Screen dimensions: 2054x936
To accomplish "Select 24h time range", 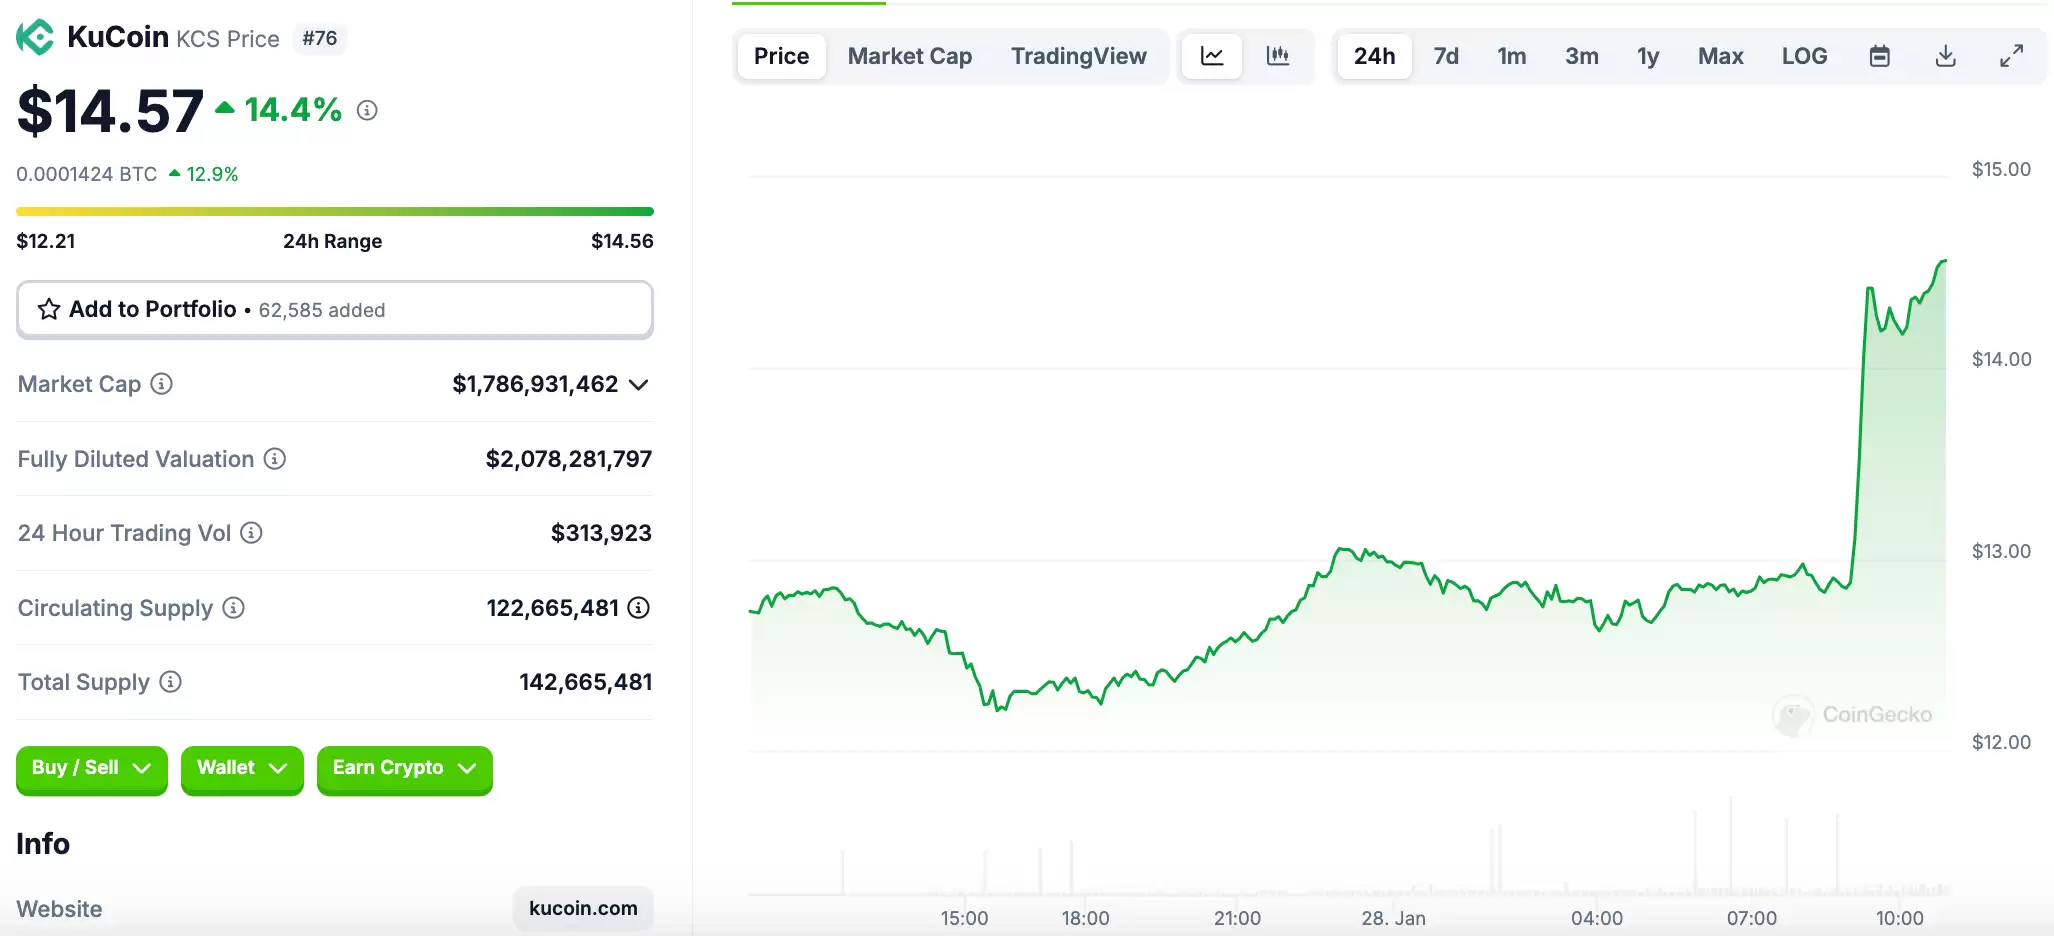I will 1374,56.
